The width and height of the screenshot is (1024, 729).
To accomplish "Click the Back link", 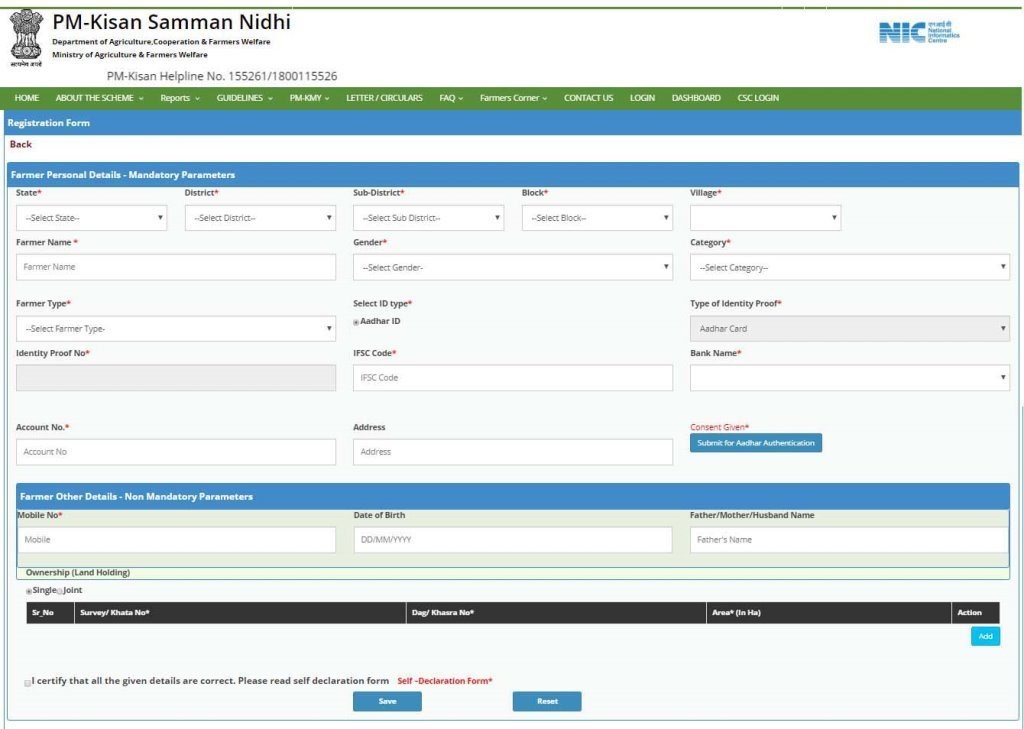I will [x=21, y=144].
